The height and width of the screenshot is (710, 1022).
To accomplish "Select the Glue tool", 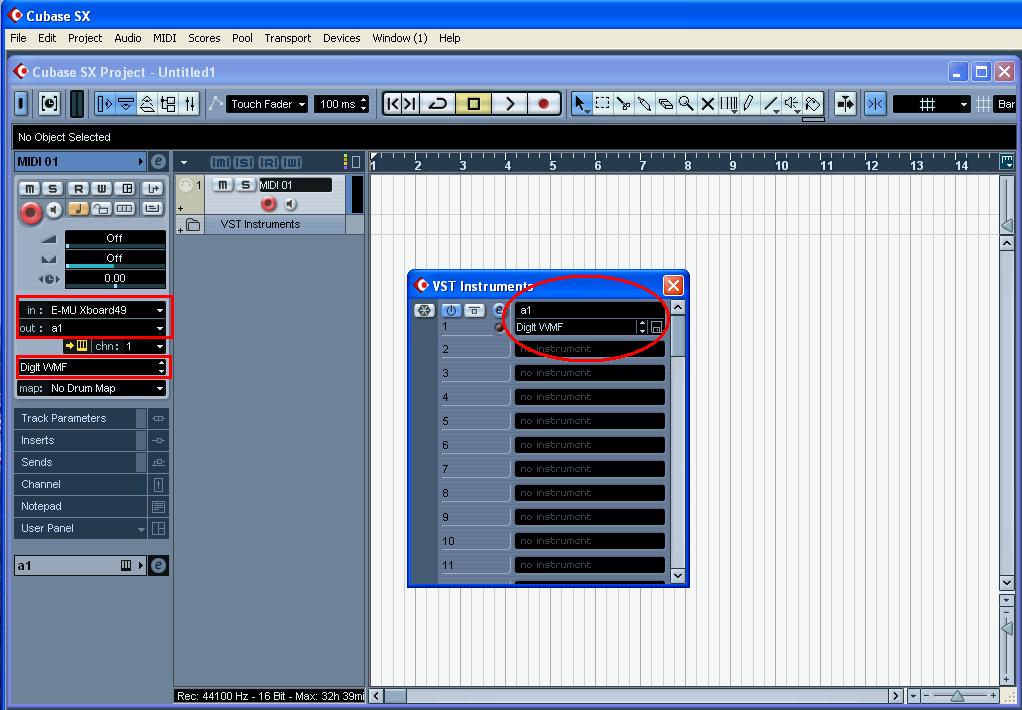I will pyautogui.click(x=645, y=104).
